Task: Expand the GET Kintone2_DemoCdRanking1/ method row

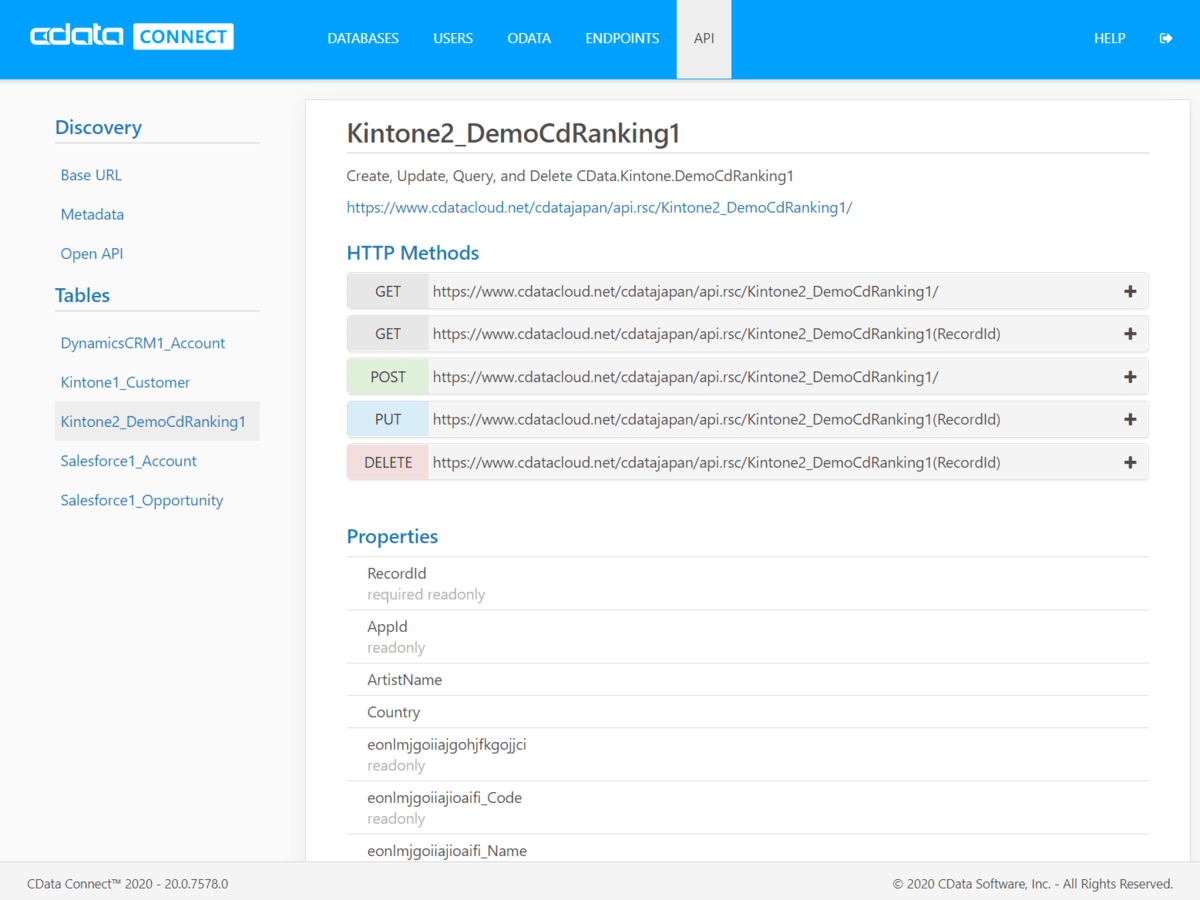Action: [x=747, y=292]
